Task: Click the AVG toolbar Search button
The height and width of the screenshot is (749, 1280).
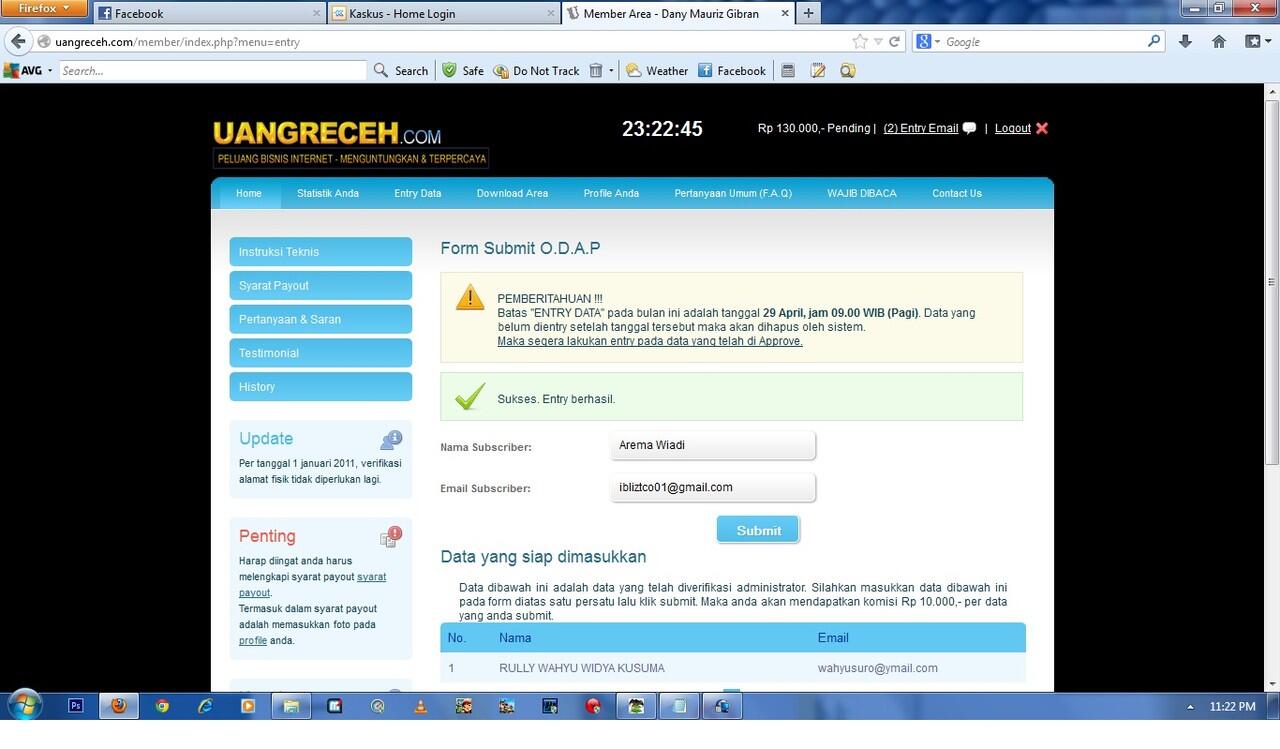Action: [x=401, y=70]
